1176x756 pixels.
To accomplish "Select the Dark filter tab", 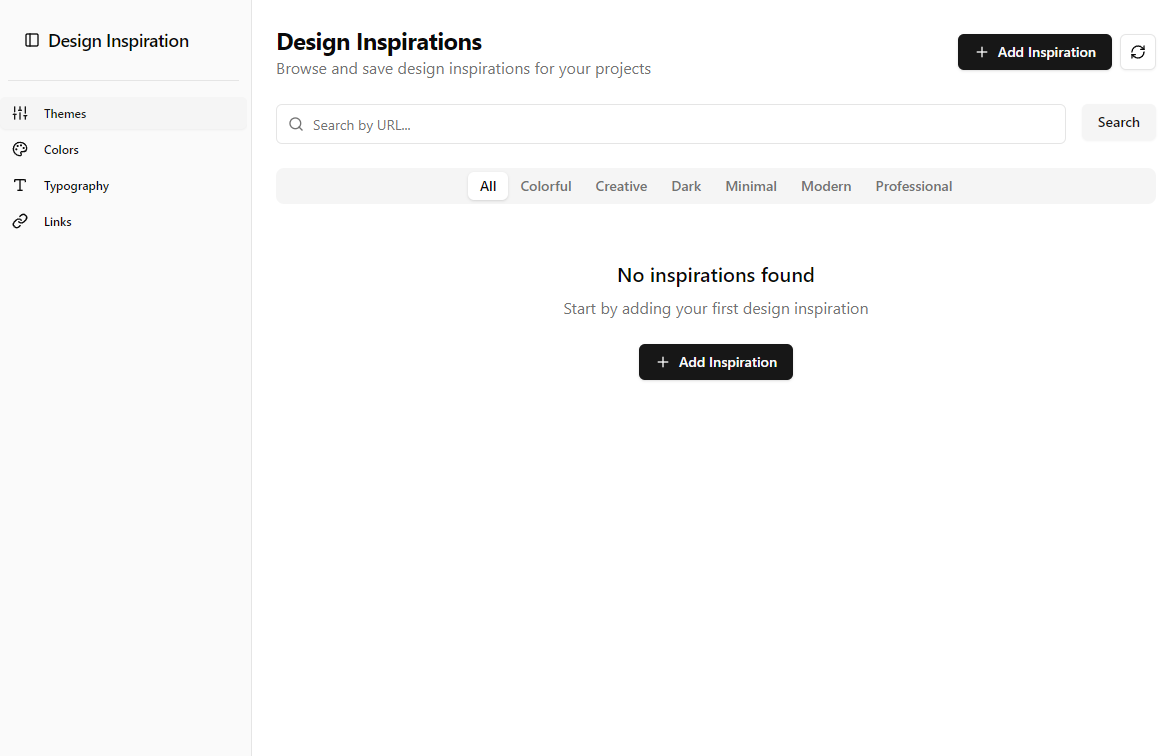I will [x=686, y=186].
